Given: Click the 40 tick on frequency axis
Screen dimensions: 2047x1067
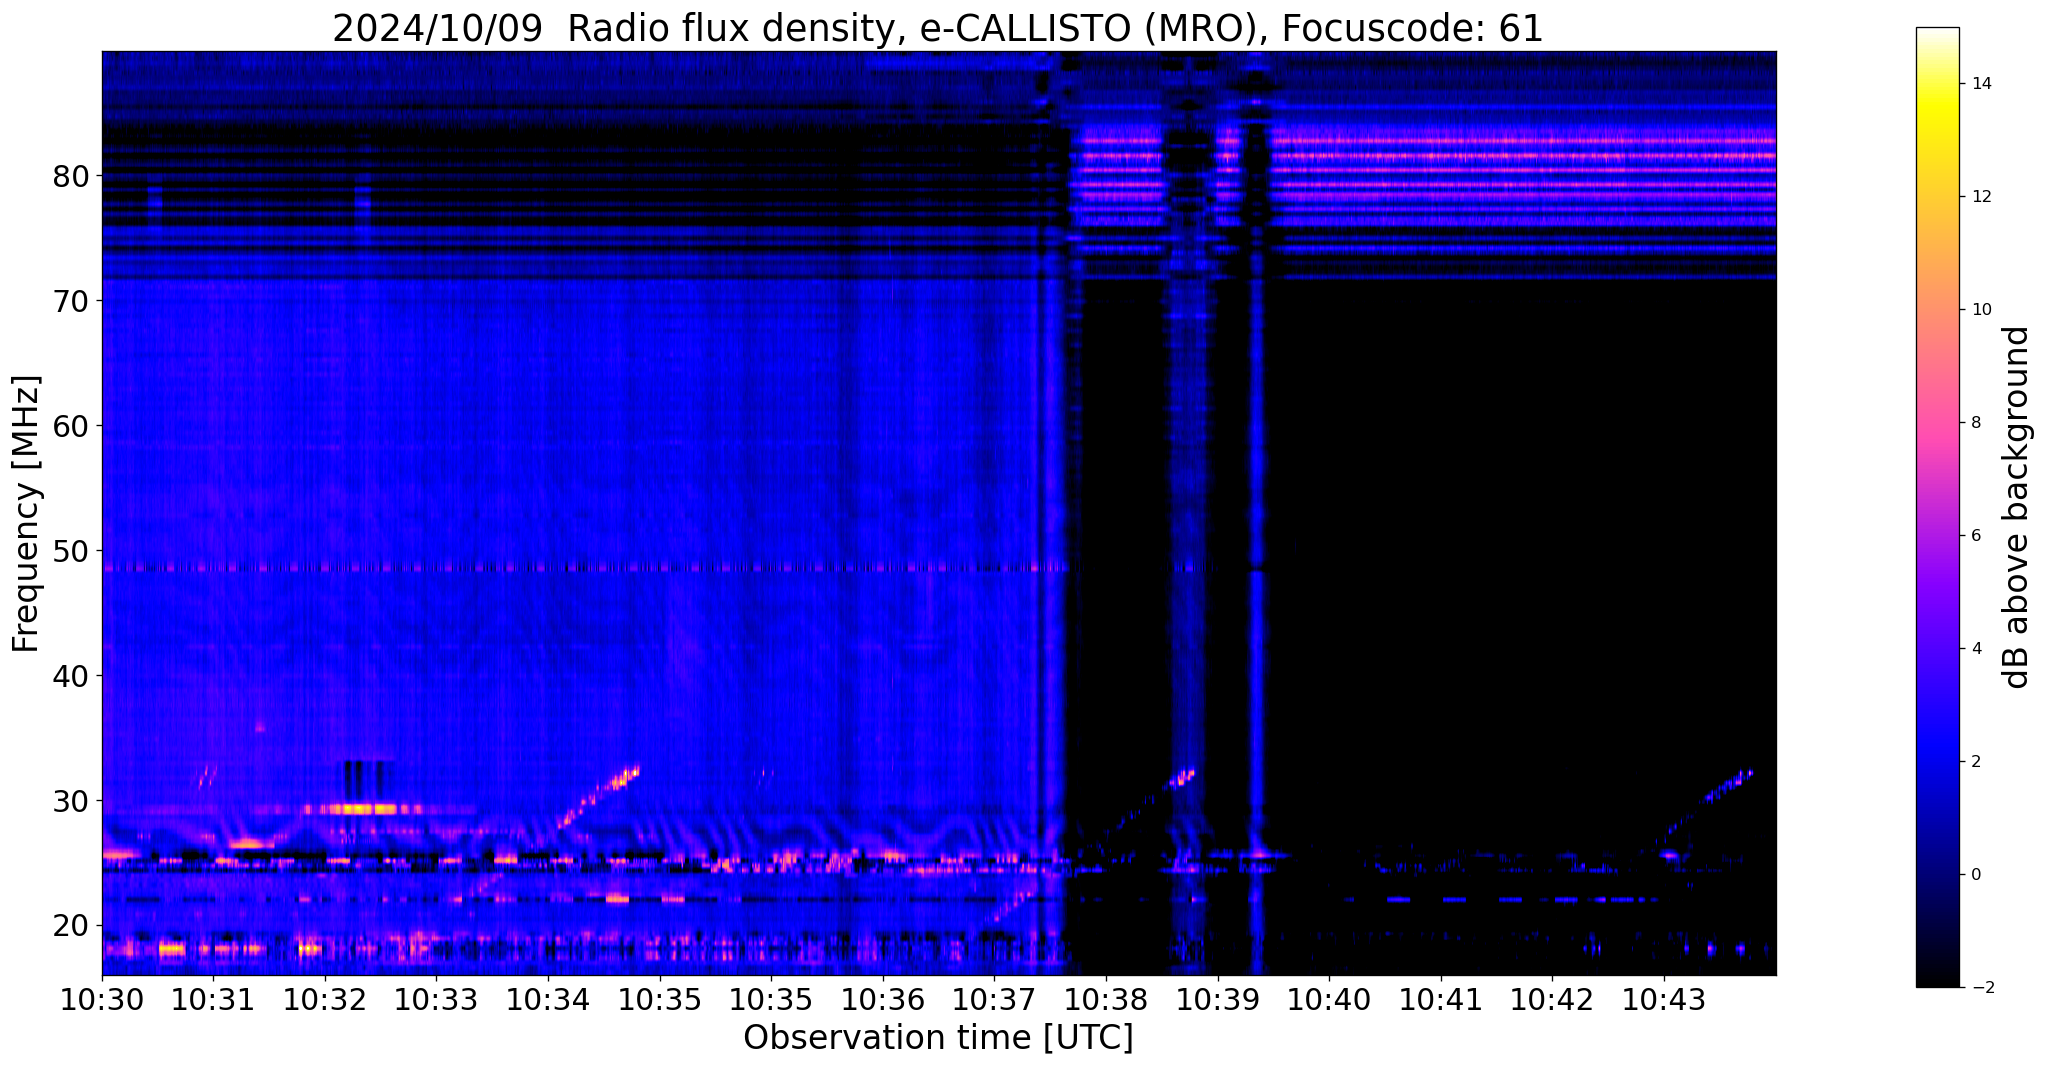Looking at the screenshot, I should pos(71,677).
